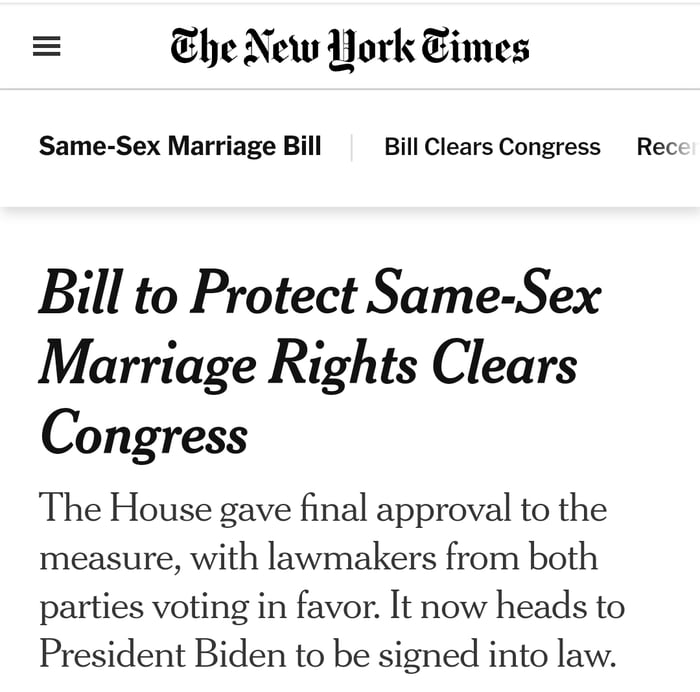Click "signed into law" in the summary

coord(499,653)
